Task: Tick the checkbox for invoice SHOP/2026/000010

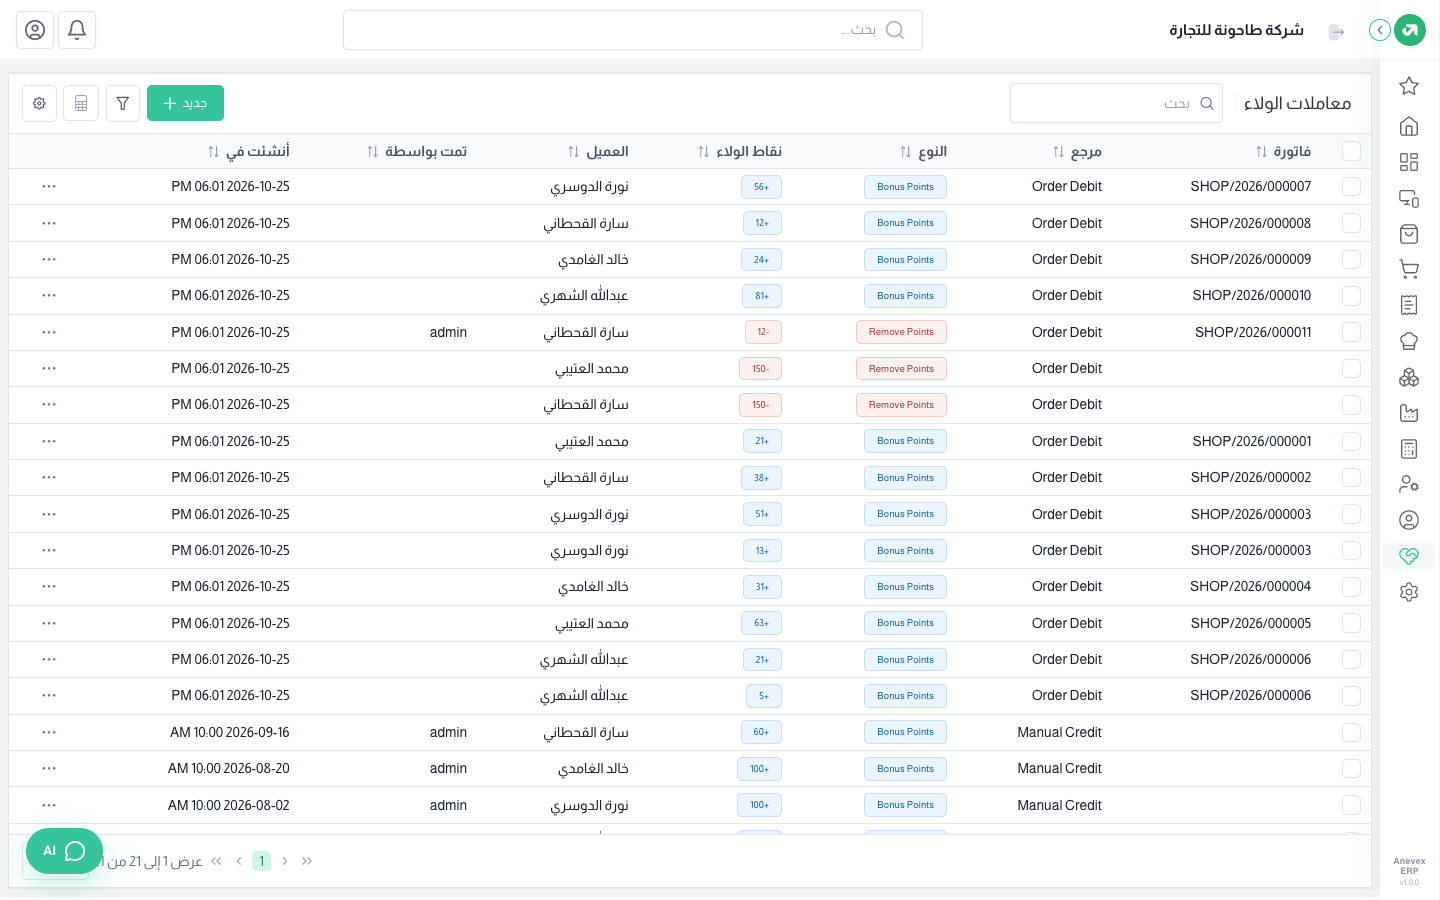Action: point(1352,296)
